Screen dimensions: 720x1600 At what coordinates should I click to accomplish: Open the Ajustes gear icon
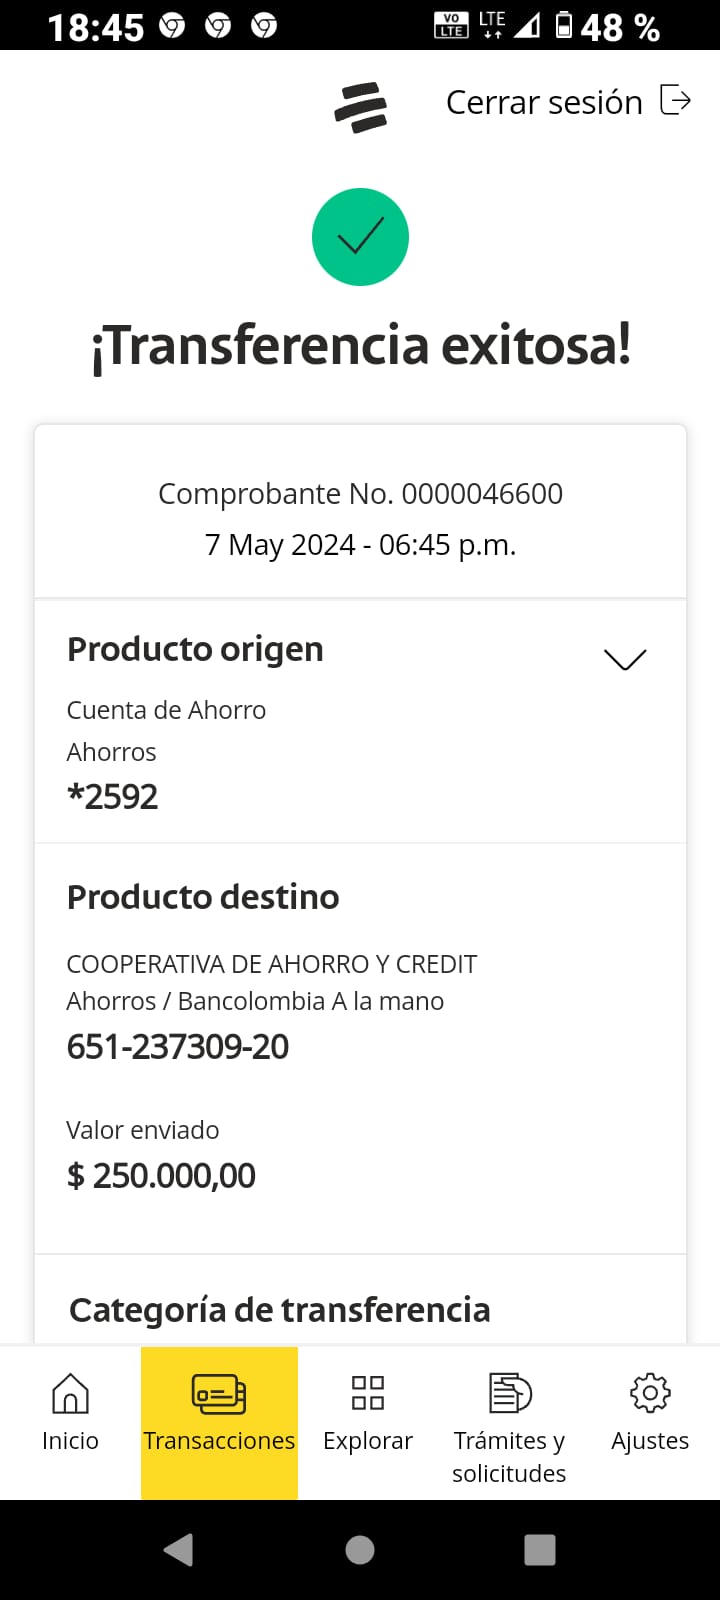pos(650,1393)
